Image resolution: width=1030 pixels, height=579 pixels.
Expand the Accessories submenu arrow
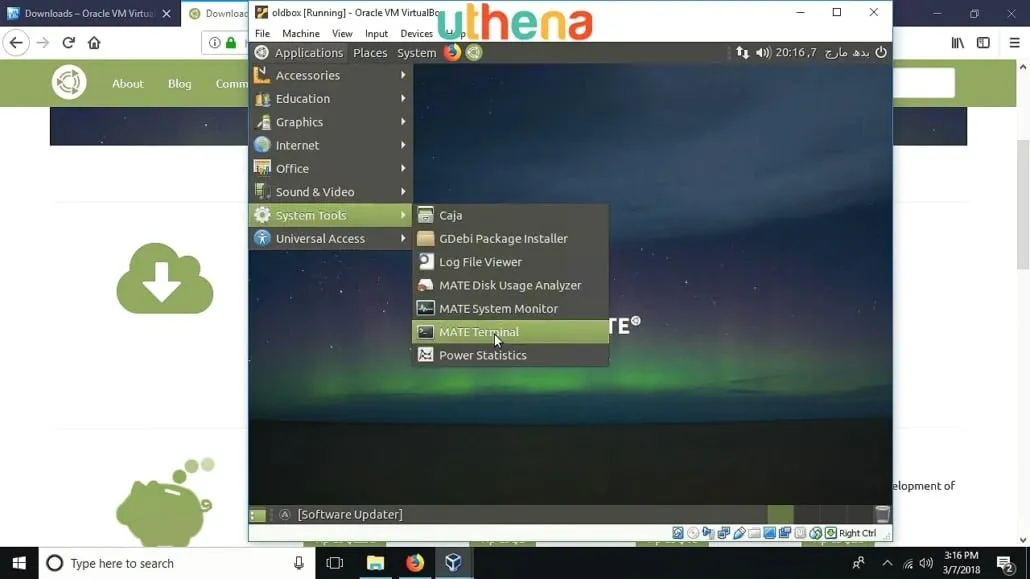tap(403, 75)
